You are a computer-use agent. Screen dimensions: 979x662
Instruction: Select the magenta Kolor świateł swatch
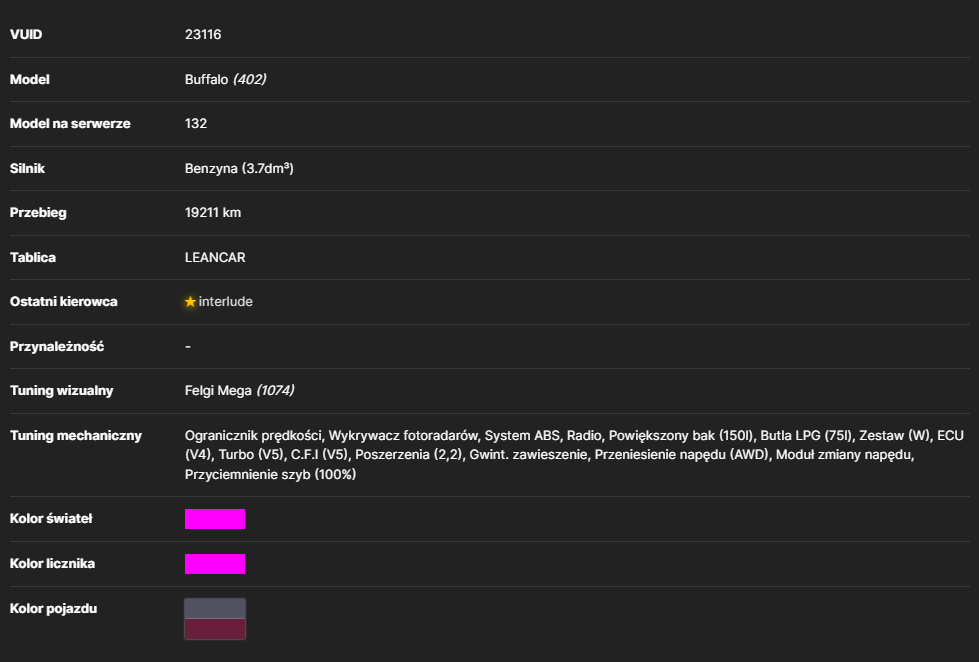click(x=215, y=519)
